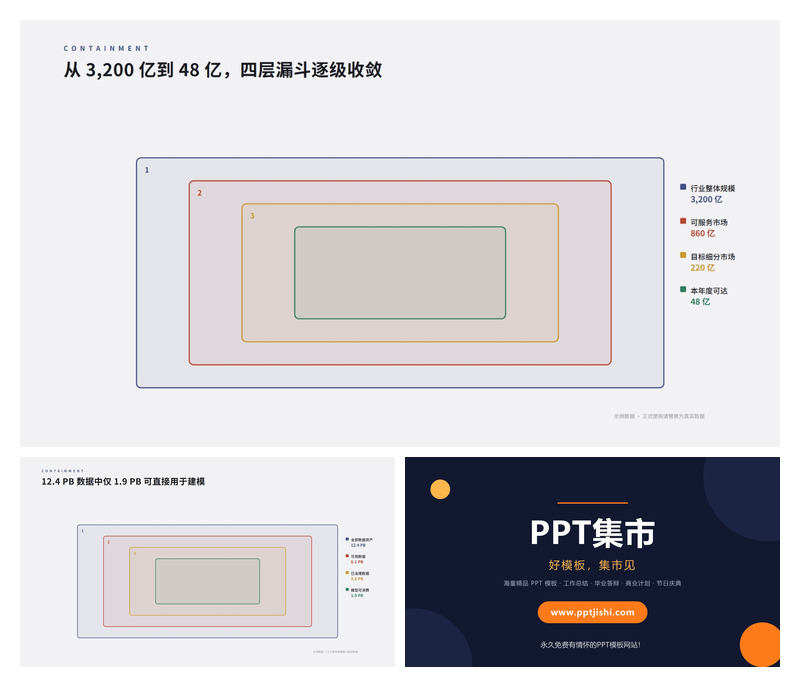Click the large slide's gray footnote text

(659, 416)
